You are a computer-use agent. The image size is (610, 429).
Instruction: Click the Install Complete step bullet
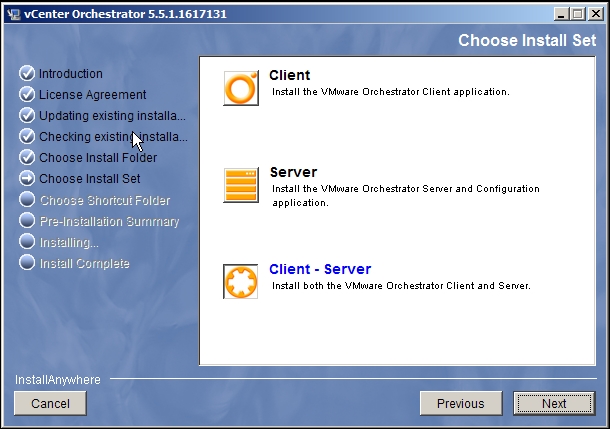pos(27,263)
